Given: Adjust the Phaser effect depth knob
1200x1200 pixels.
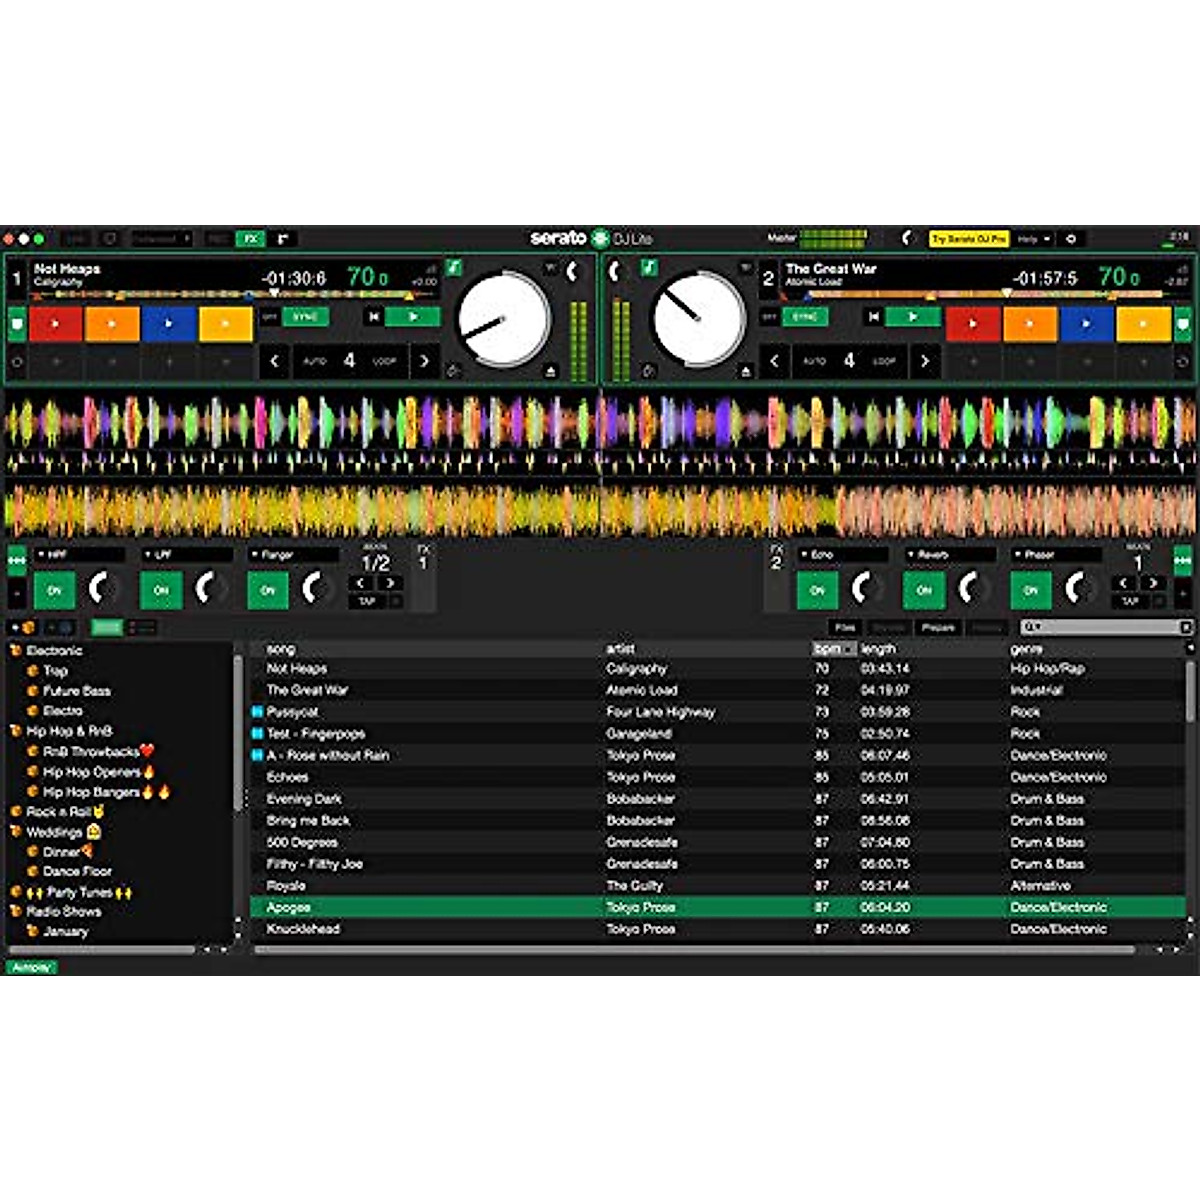Looking at the screenshot, I should 1077,588.
